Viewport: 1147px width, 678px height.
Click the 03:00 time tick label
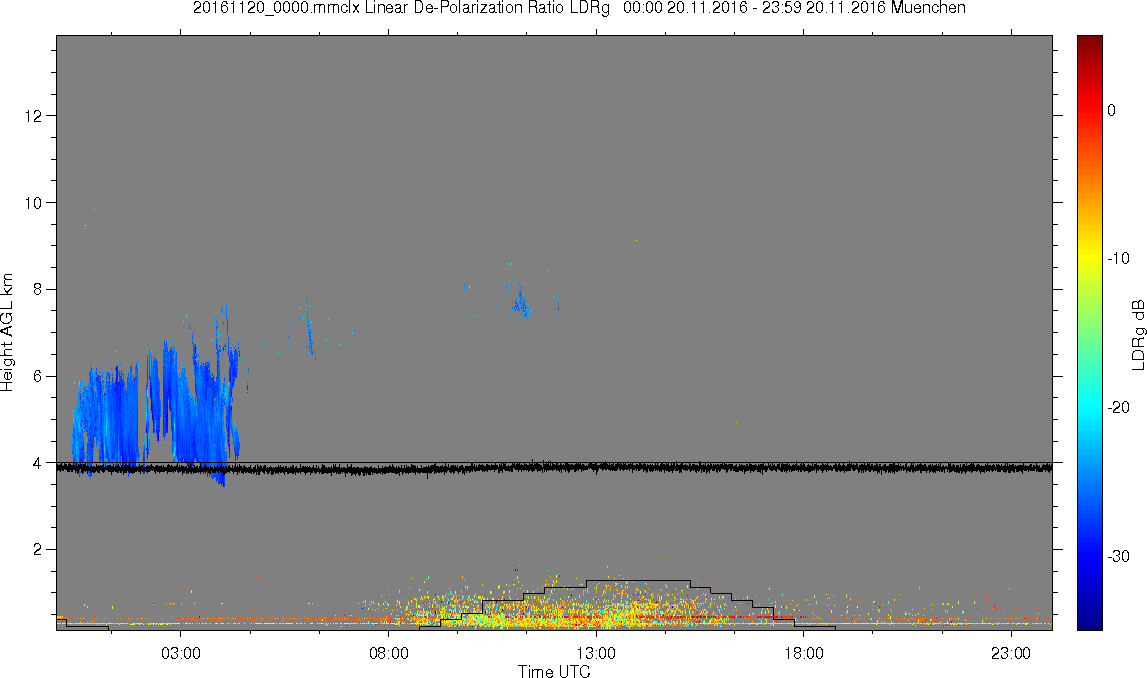(x=181, y=653)
